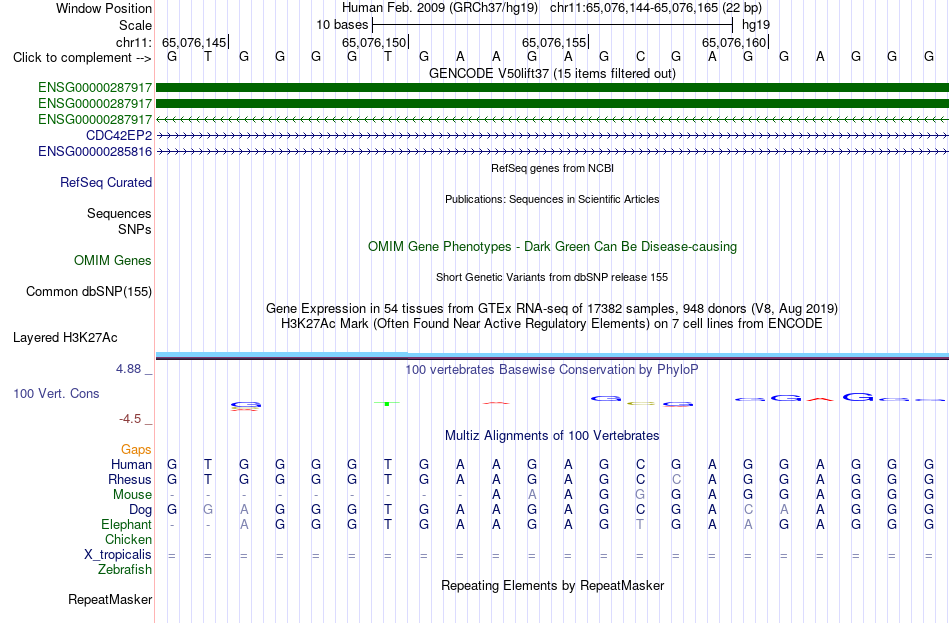Open the Common dbSNP(155) track label
The height and width of the screenshot is (623, 950).
pos(89,292)
